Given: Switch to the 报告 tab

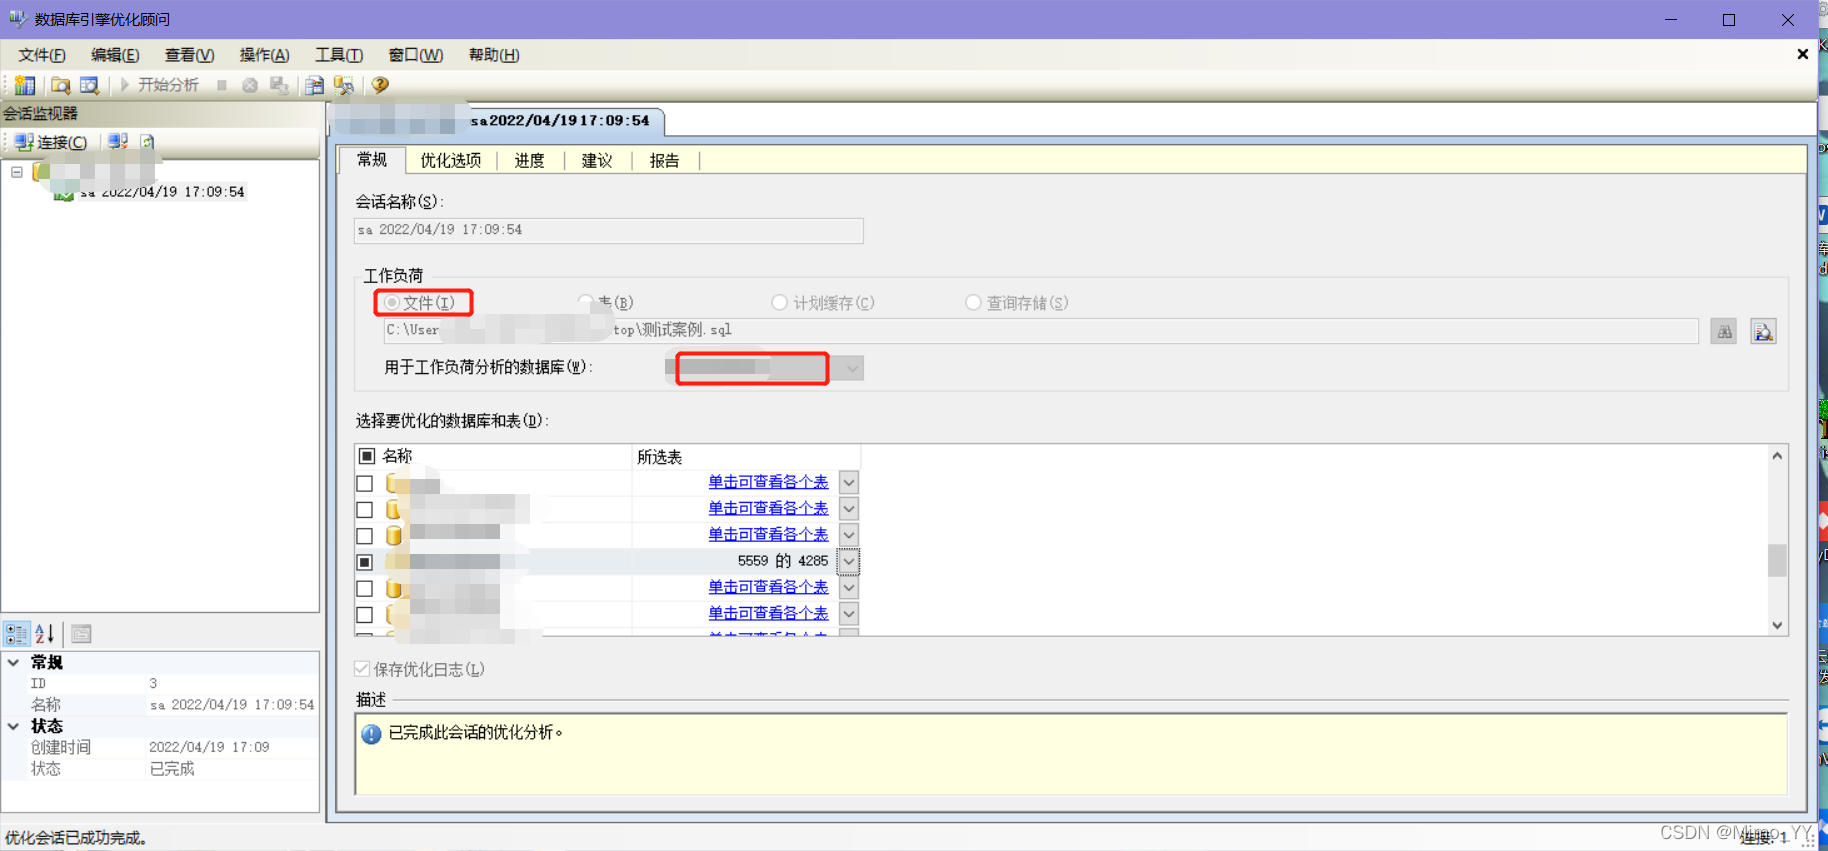Looking at the screenshot, I should 664,160.
